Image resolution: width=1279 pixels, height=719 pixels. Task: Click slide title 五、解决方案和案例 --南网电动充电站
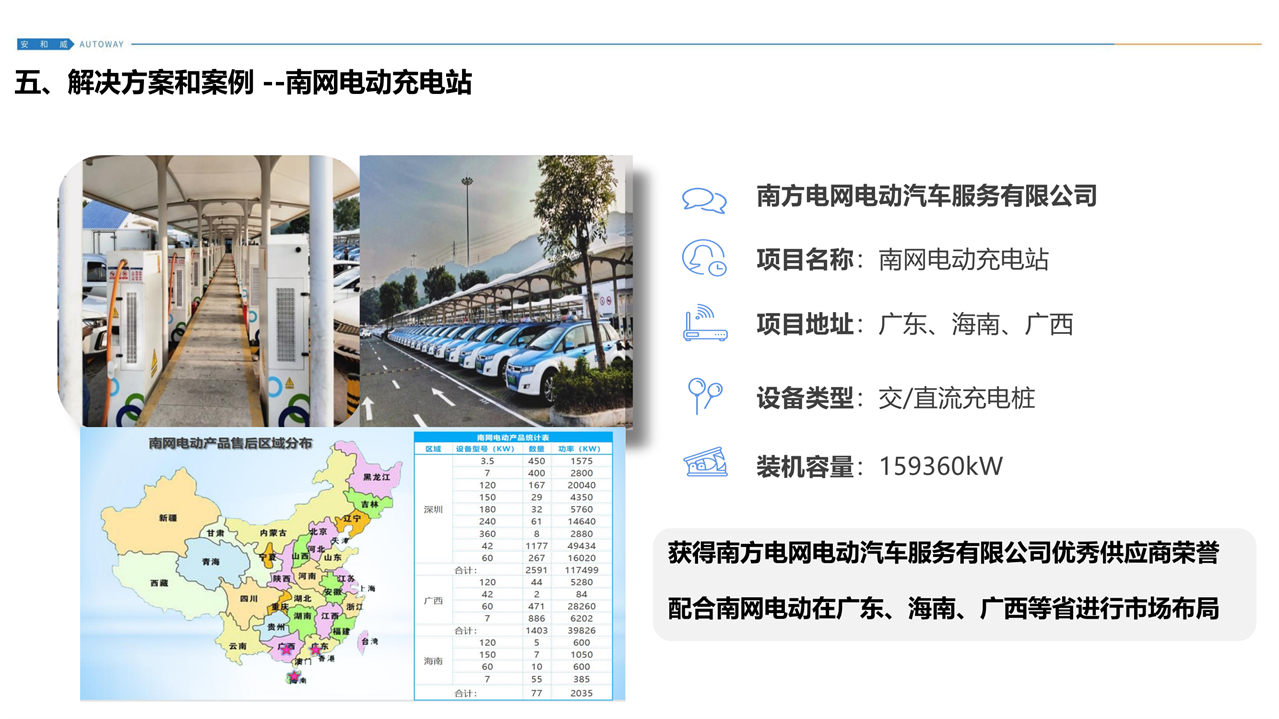[243, 82]
